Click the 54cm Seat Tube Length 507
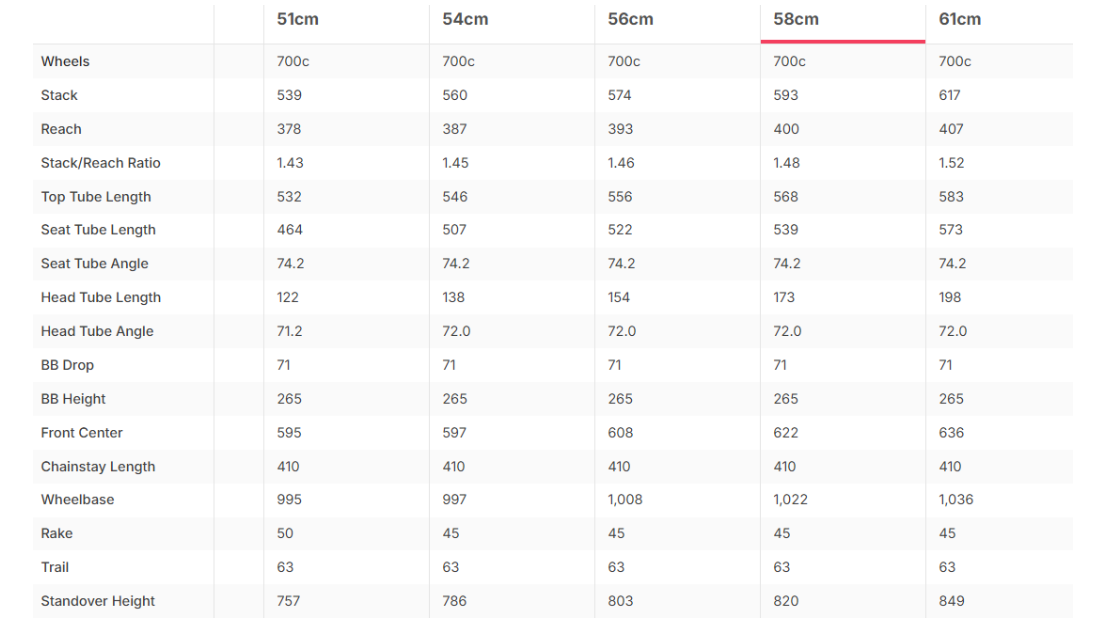This screenshot has width=1106, height=623. pos(454,229)
